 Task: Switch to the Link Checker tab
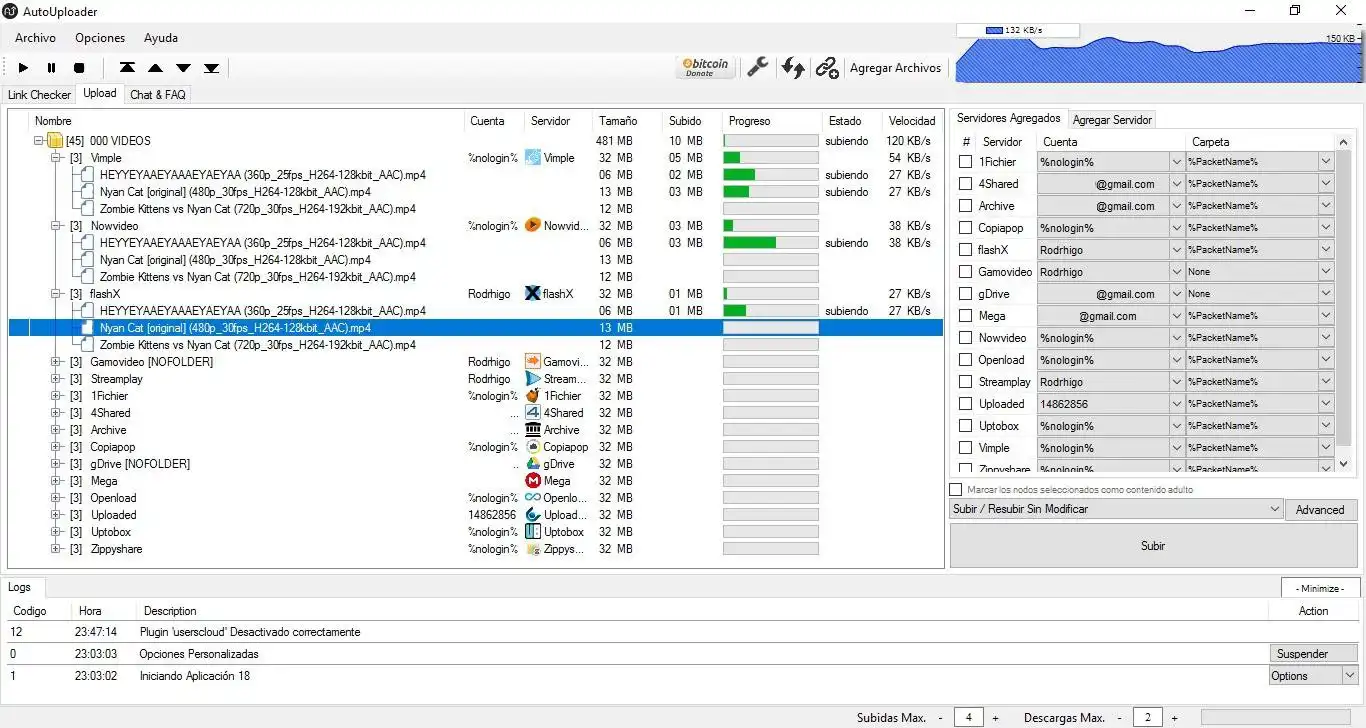[x=39, y=95]
